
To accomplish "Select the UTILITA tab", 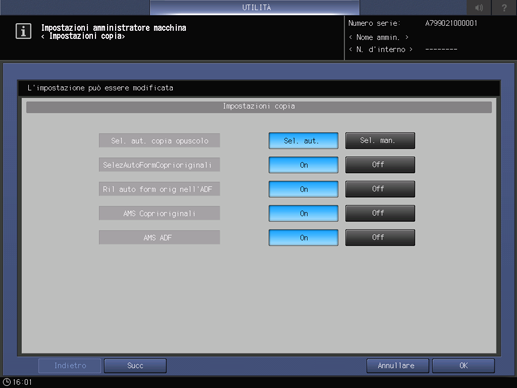I will click(255, 7).
